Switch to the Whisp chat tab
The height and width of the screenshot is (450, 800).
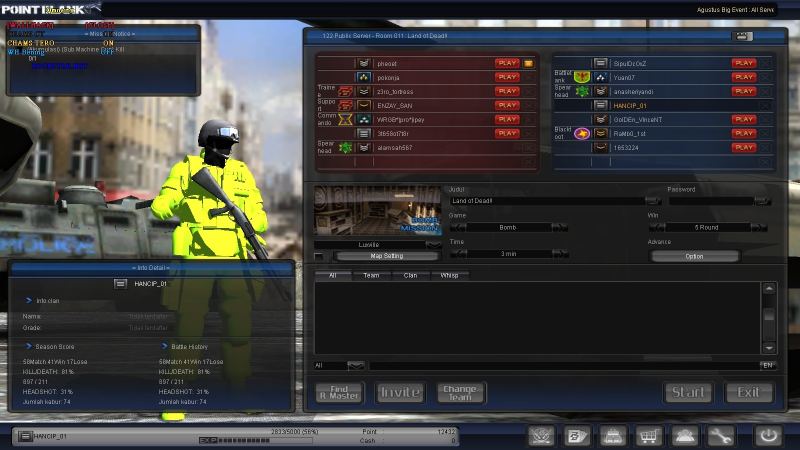(x=449, y=276)
